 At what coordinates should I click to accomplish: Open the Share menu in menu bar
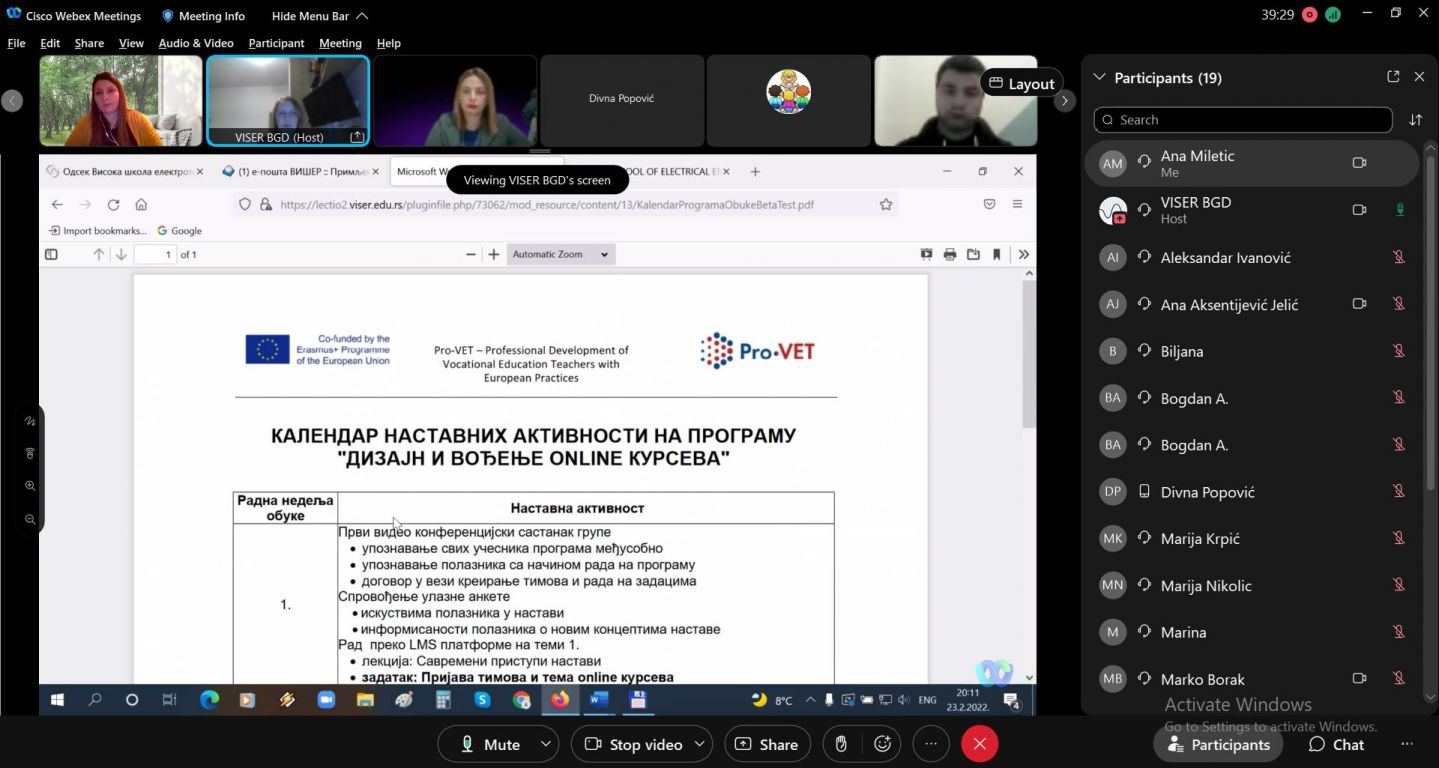(x=89, y=43)
